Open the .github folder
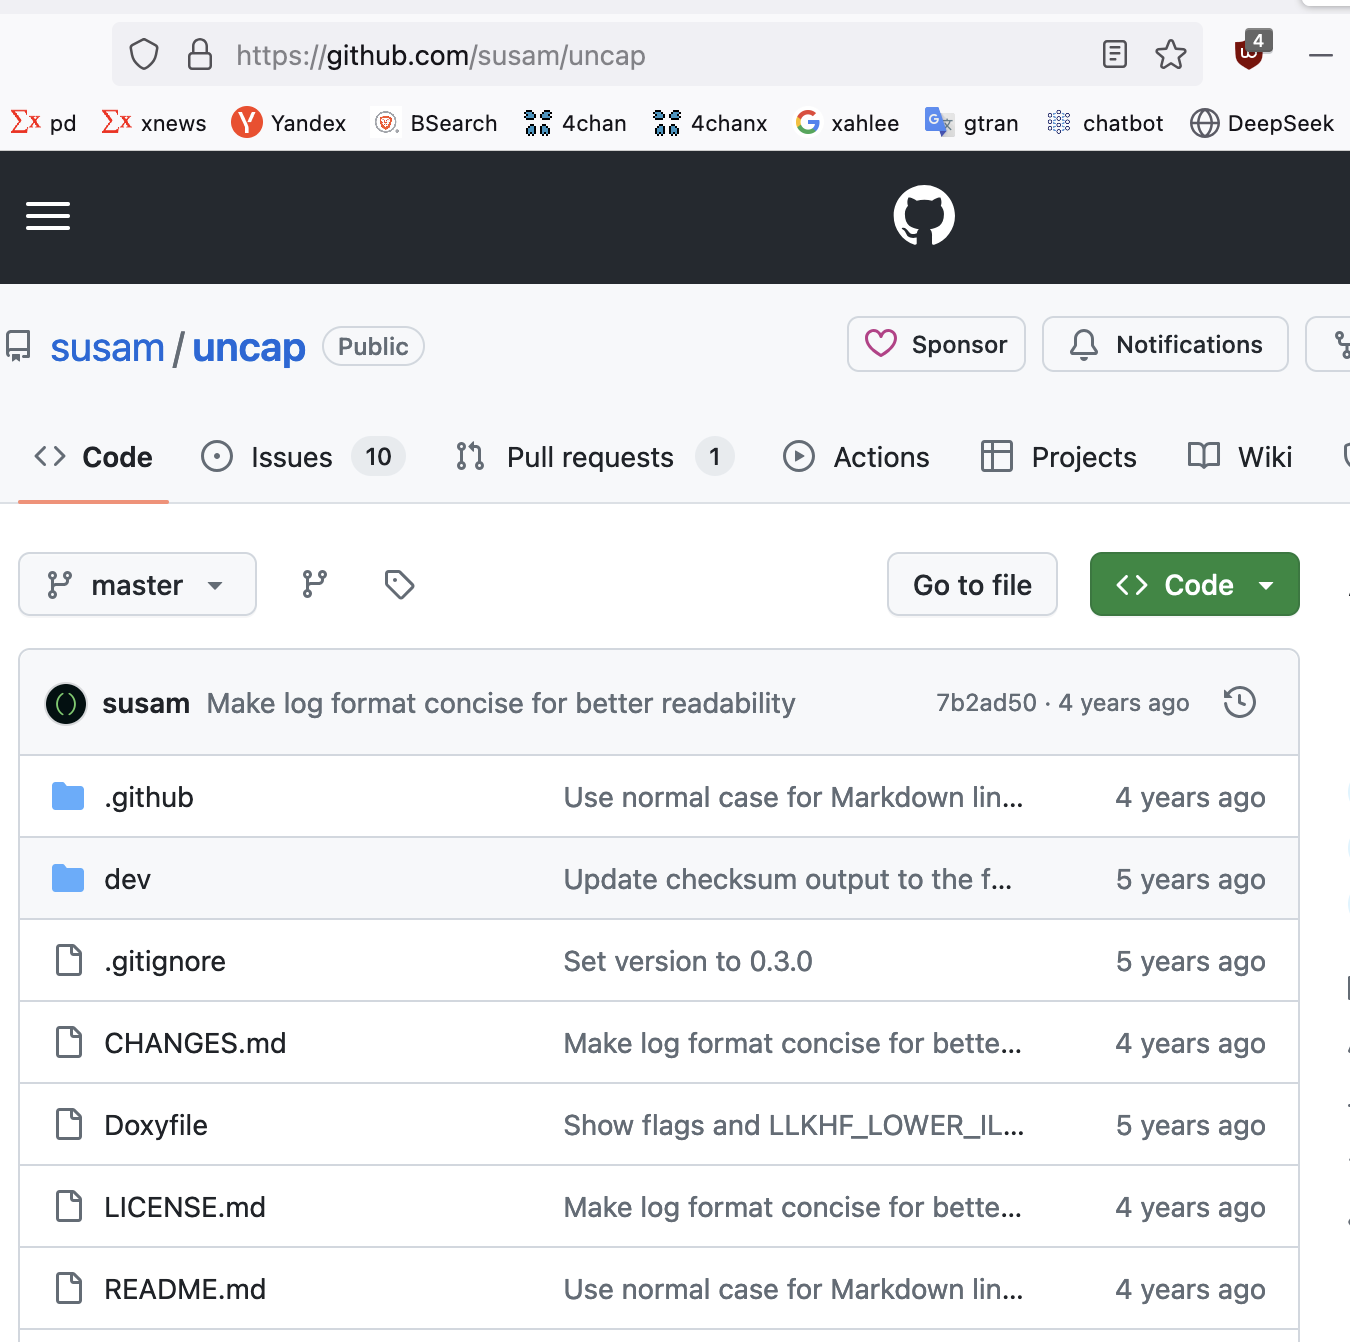The height and width of the screenshot is (1342, 1350). click(x=149, y=797)
